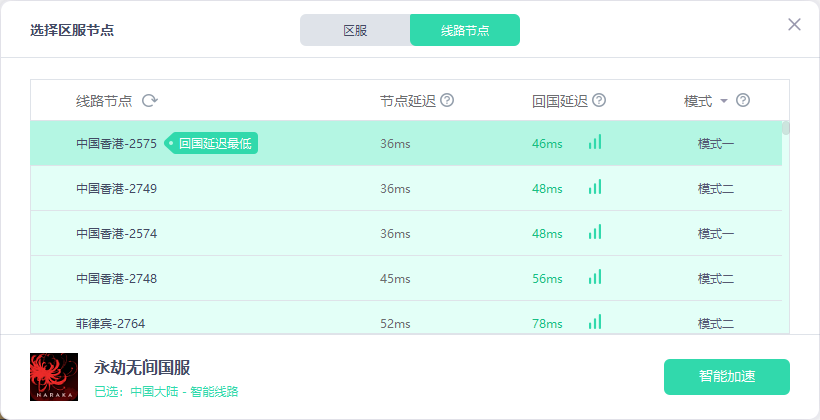Select the 中国香港-2749 node row
The height and width of the screenshot is (420, 820).
click(x=116, y=189)
